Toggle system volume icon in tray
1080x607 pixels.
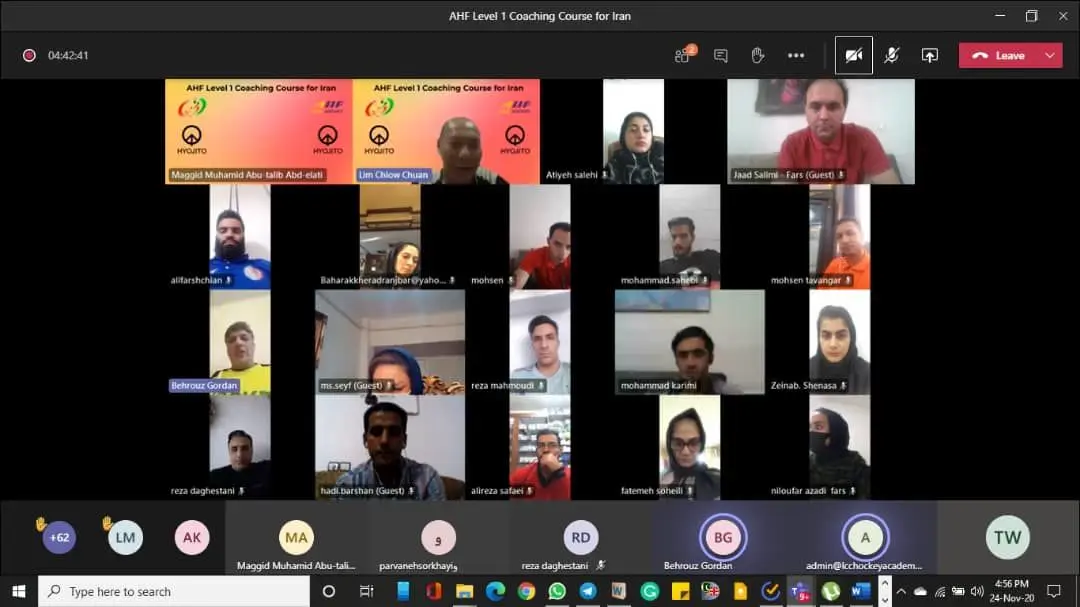[976, 591]
